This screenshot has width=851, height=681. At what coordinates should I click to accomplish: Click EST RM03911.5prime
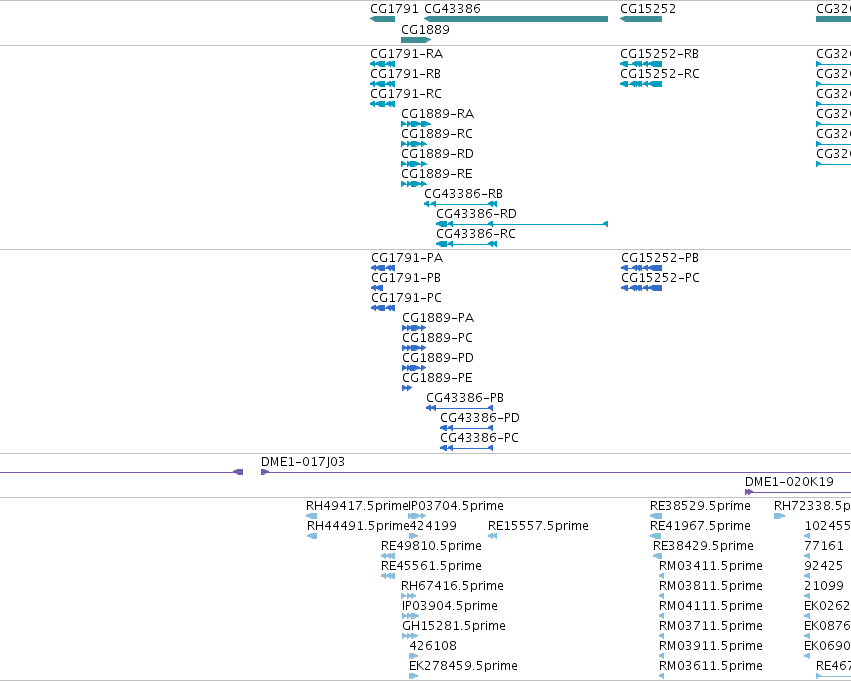tap(710, 646)
